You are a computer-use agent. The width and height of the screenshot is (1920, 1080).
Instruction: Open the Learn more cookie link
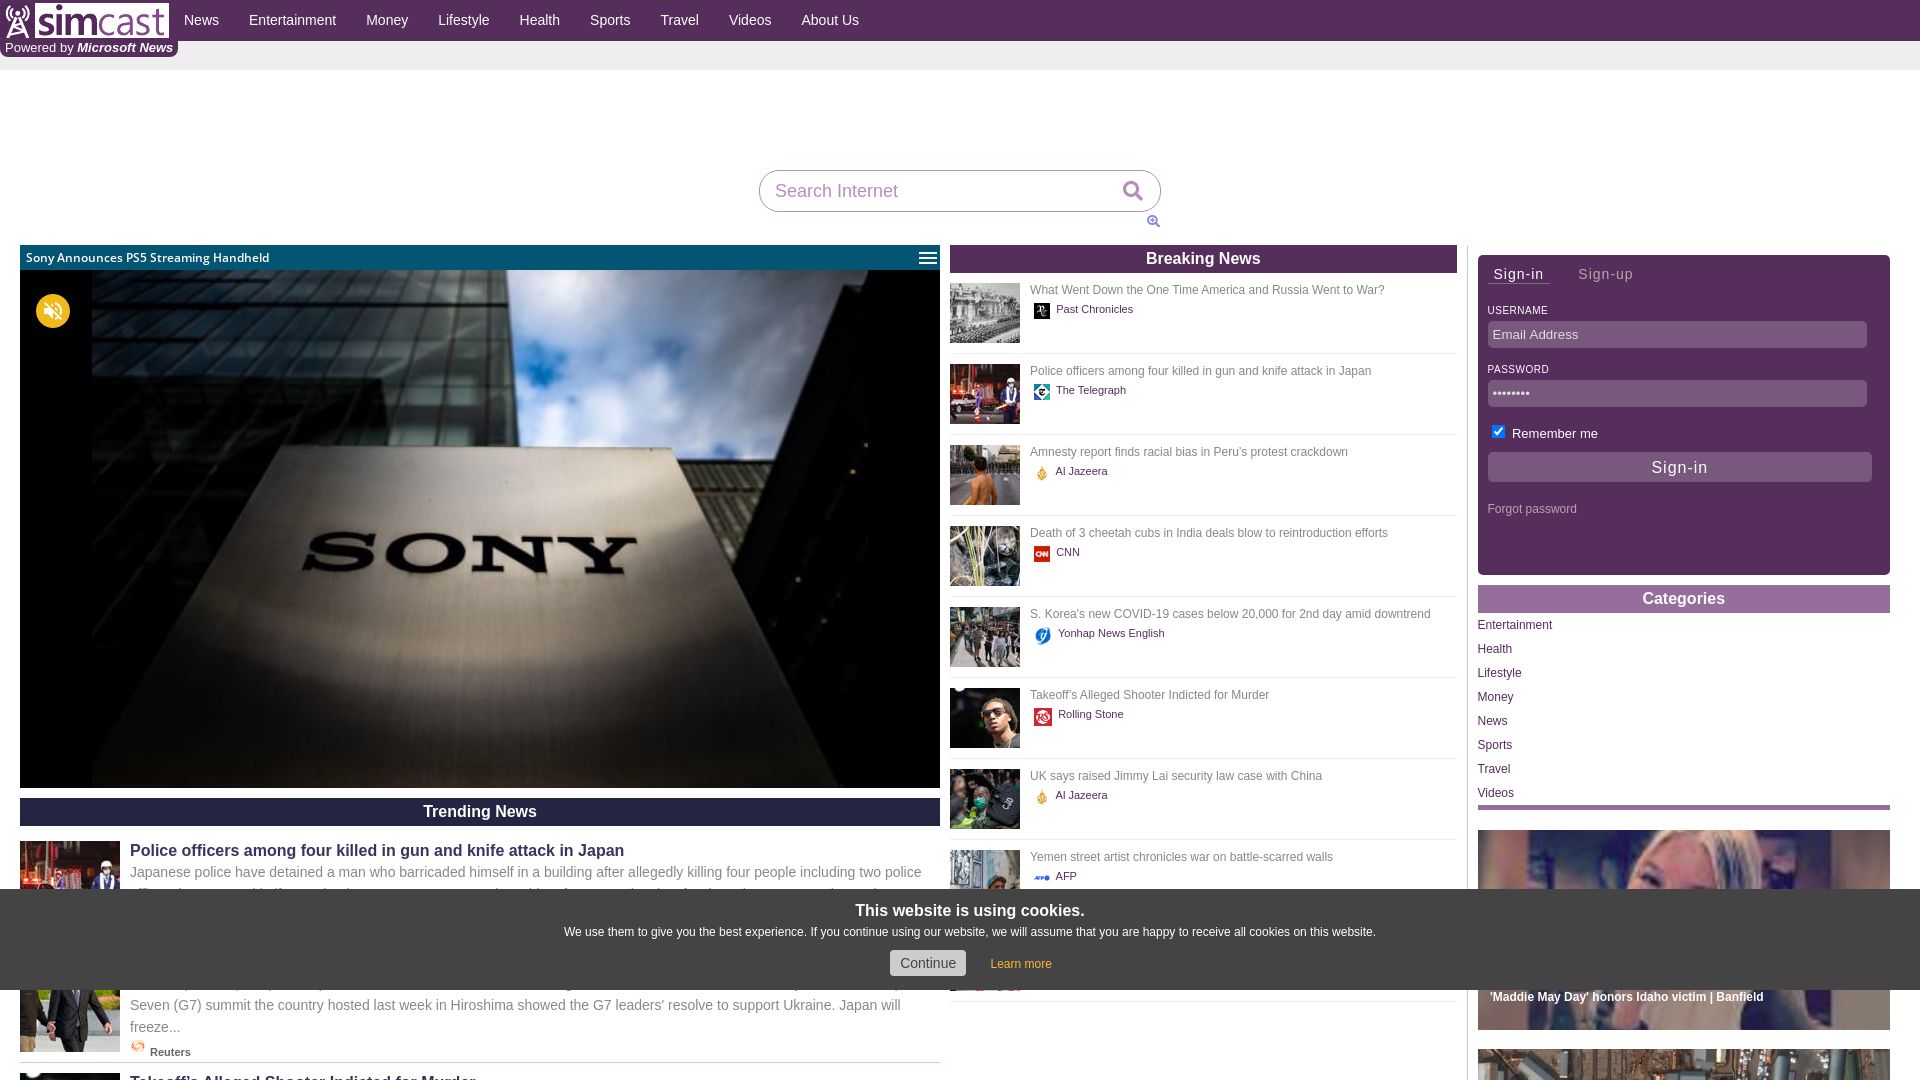(1021, 964)
